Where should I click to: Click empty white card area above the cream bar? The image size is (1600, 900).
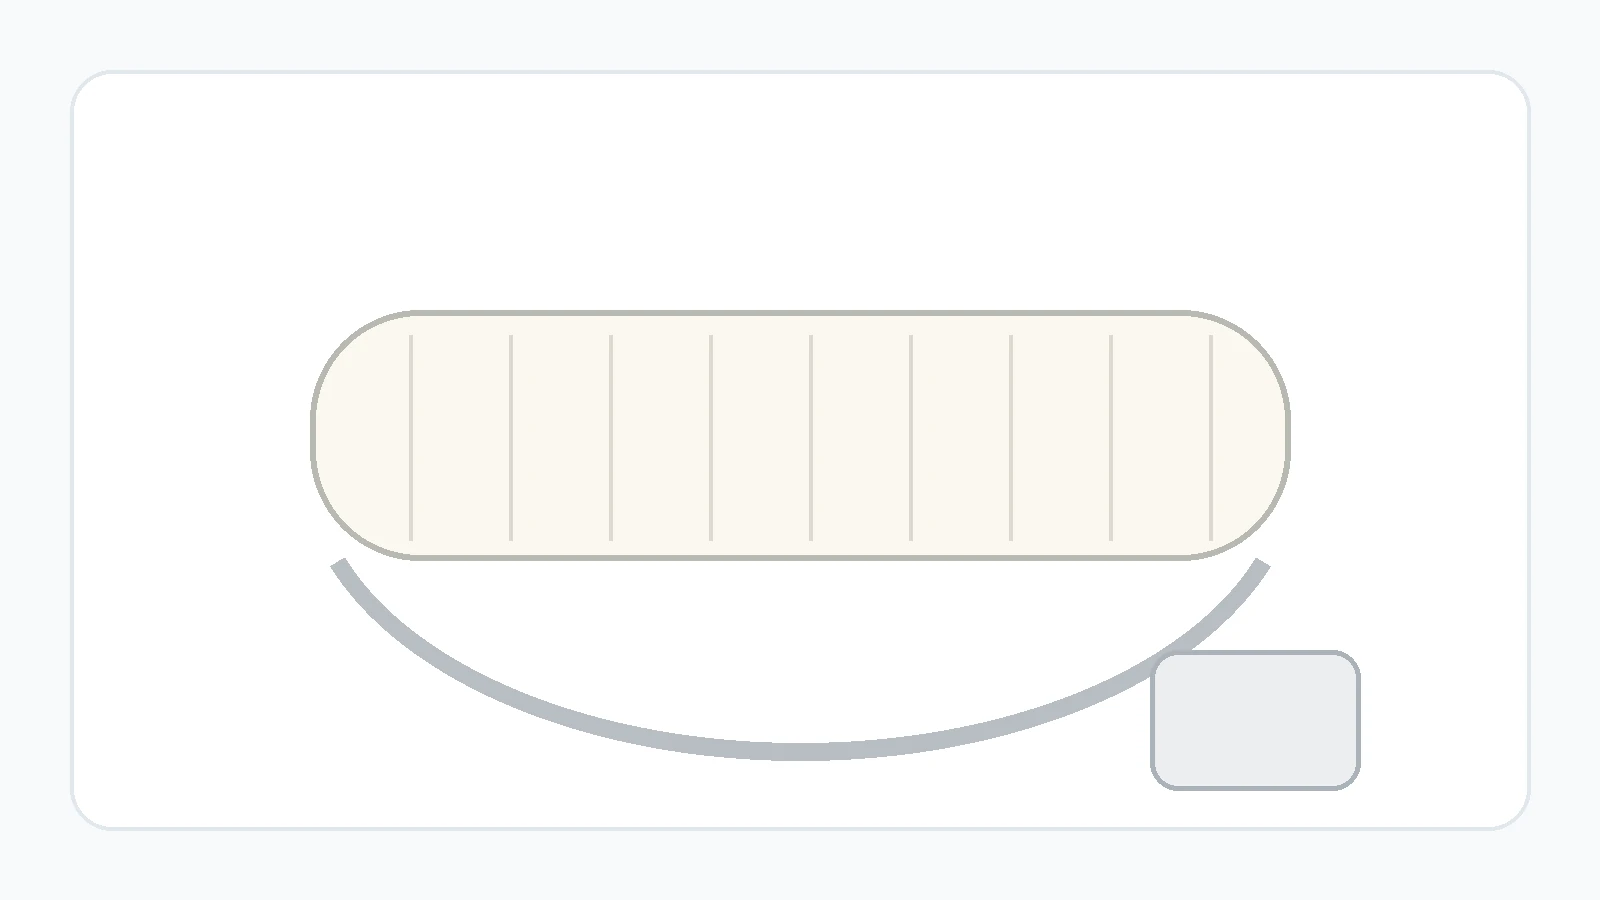pos(800,190)
